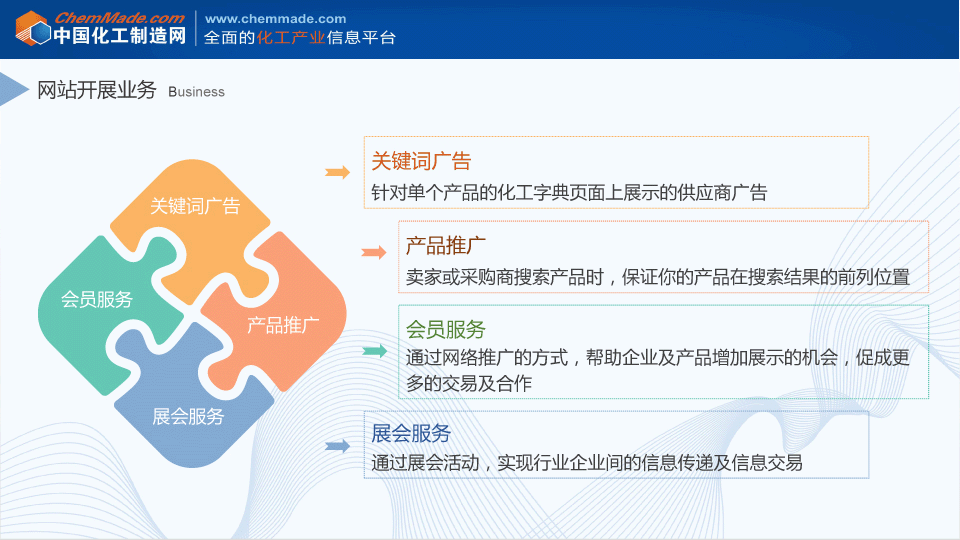This screenshot has height=540, width=960.
Task: Click the green 会员服务 card heading
Action: click(446, 329)
